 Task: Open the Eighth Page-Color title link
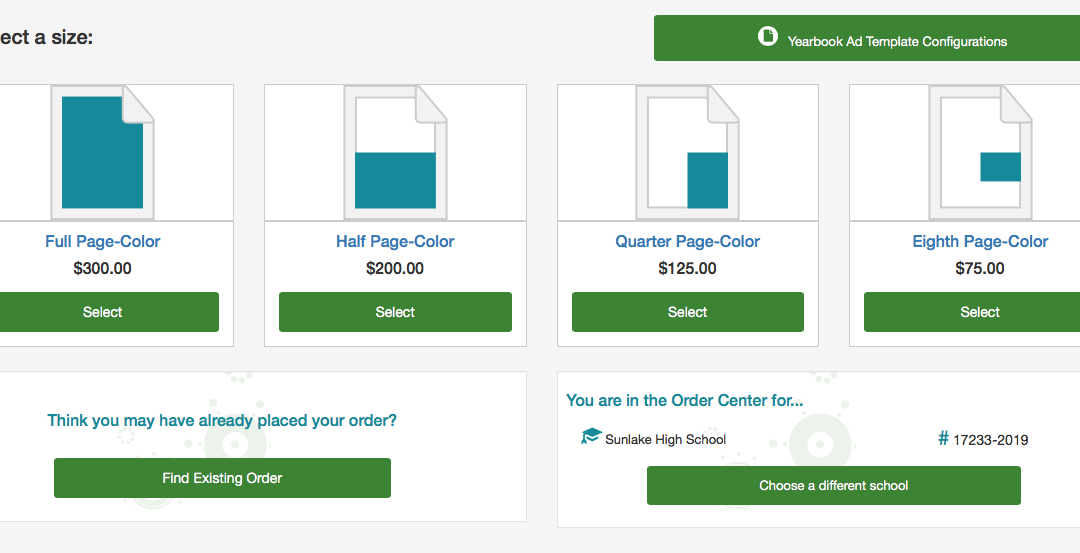[980, 242]
